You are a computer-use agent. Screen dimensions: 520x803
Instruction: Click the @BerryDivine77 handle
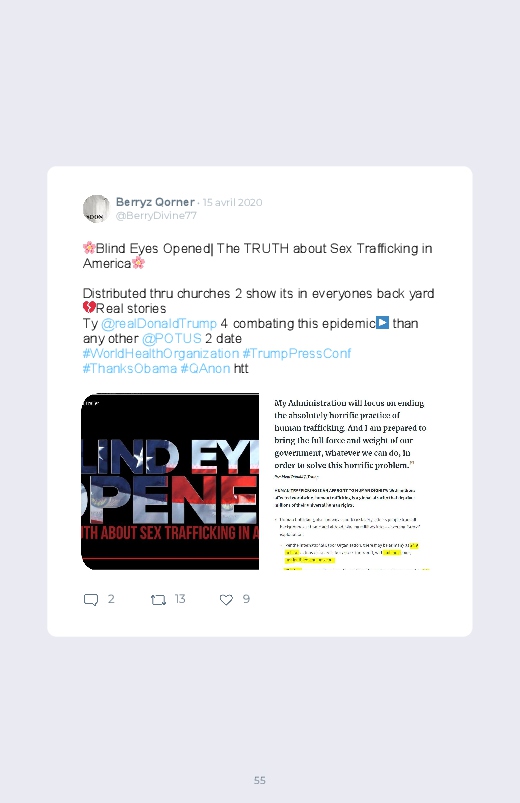[156, 216]
